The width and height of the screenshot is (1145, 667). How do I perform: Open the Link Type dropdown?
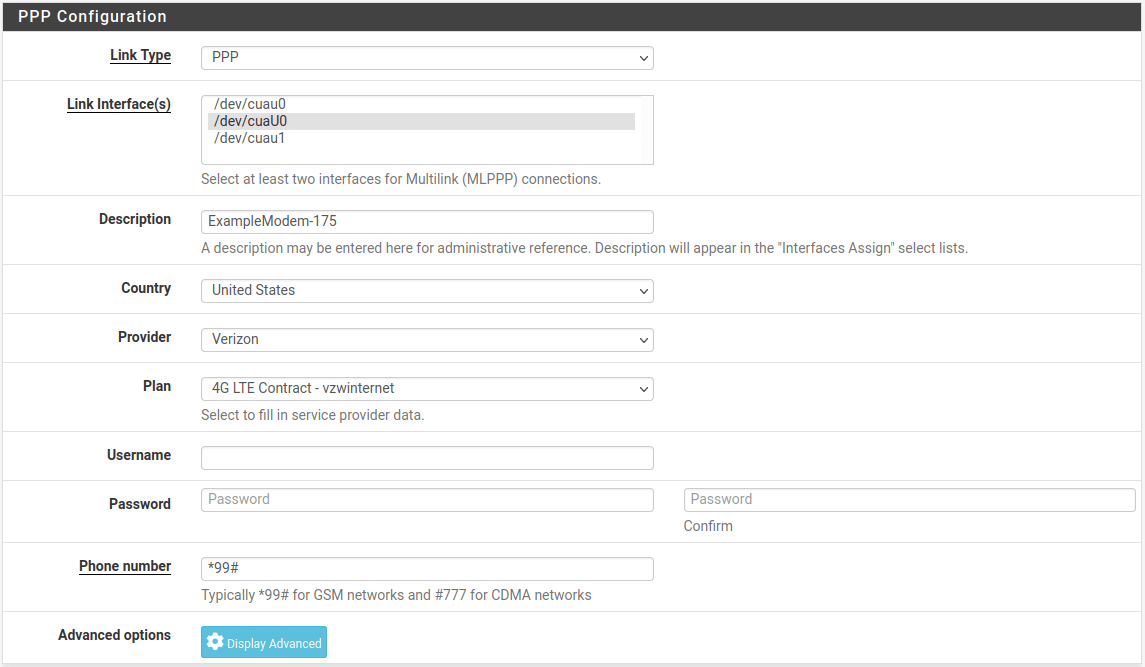click(x=427, y=58)
